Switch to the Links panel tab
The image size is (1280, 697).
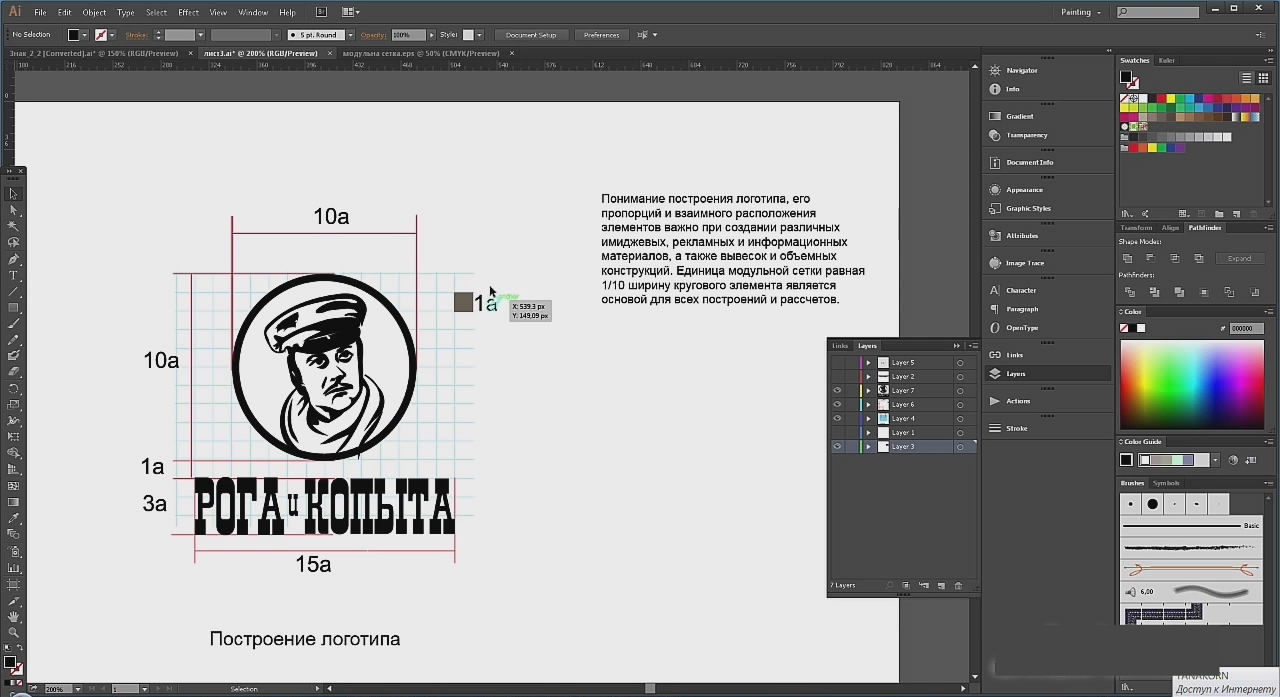pos(840,346)
